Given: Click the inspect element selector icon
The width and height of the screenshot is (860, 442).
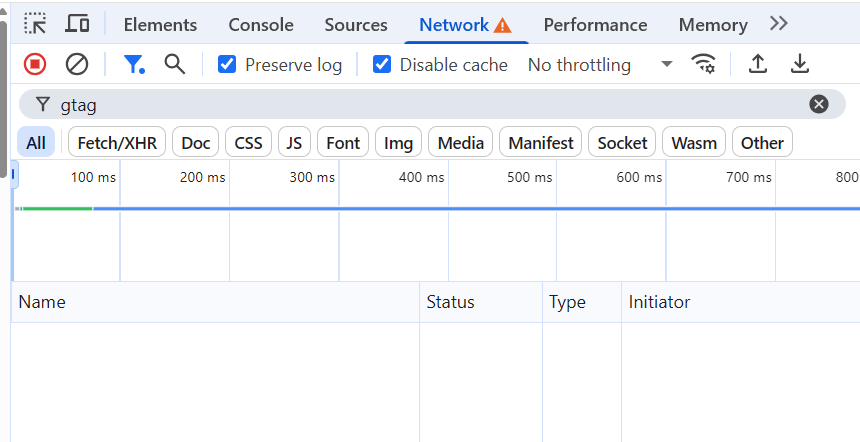Looking at the screenshot, I should tap(35, 24).
